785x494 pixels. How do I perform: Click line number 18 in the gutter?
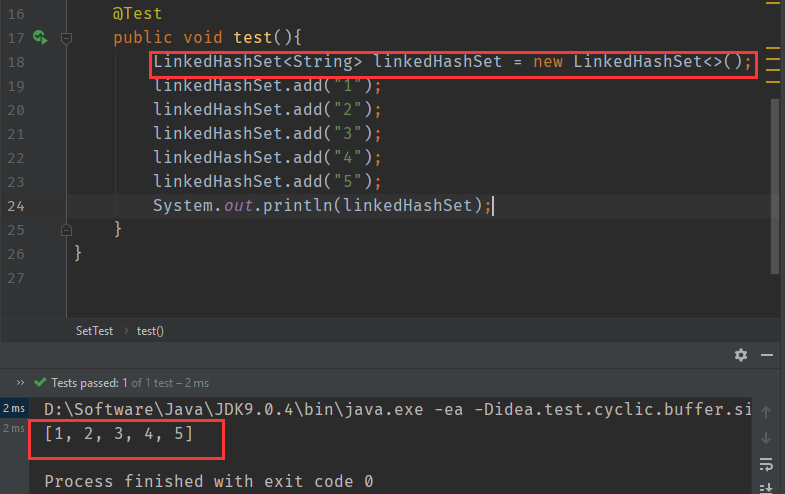point(16,62)
